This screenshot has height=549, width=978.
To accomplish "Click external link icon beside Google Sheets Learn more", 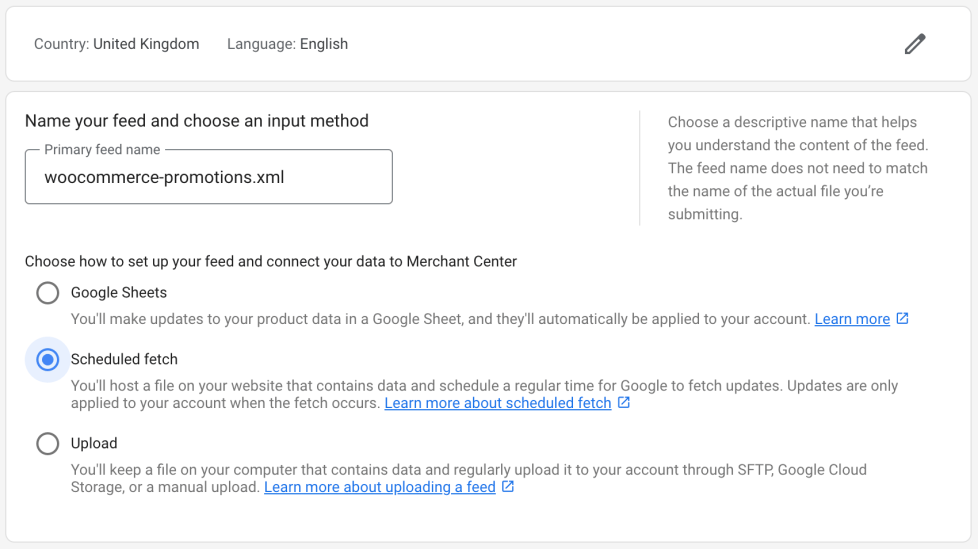I will (903, 319).
